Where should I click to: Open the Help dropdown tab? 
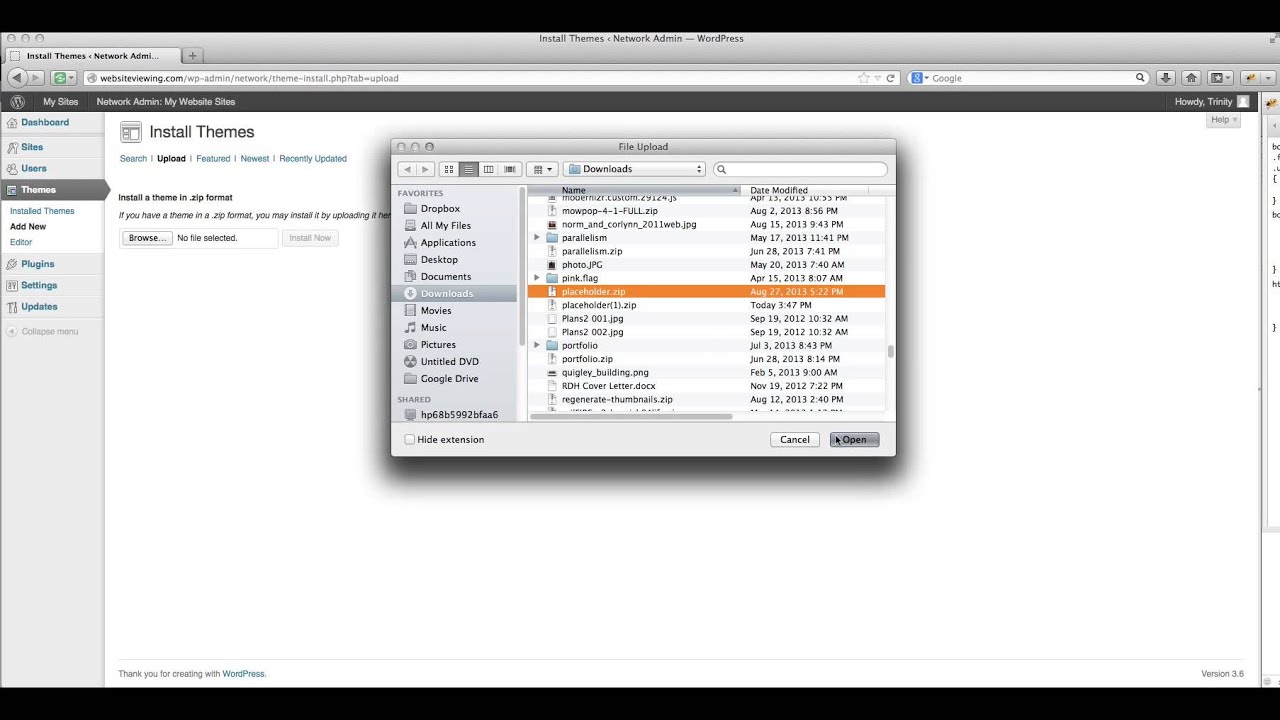click(x=1224, y=120)
